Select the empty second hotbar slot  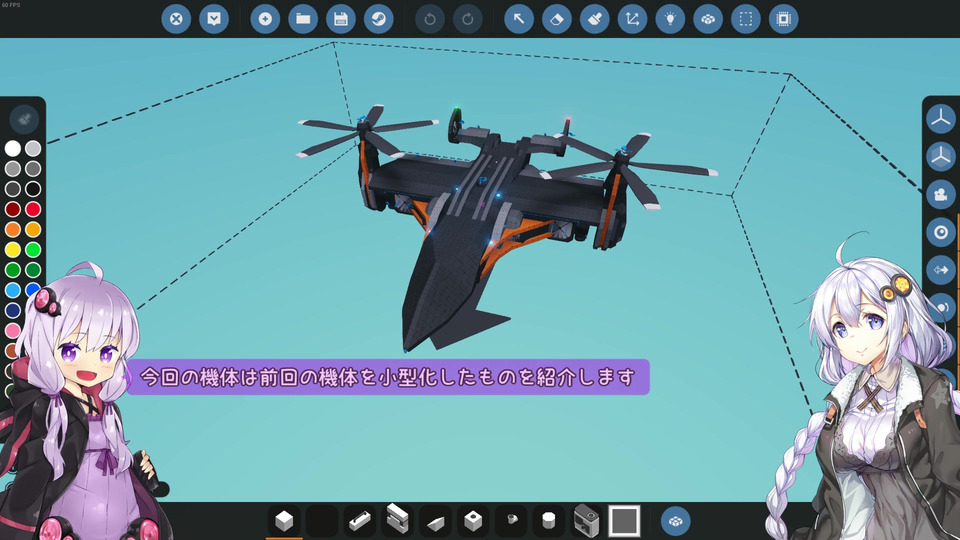coord(322,521)
